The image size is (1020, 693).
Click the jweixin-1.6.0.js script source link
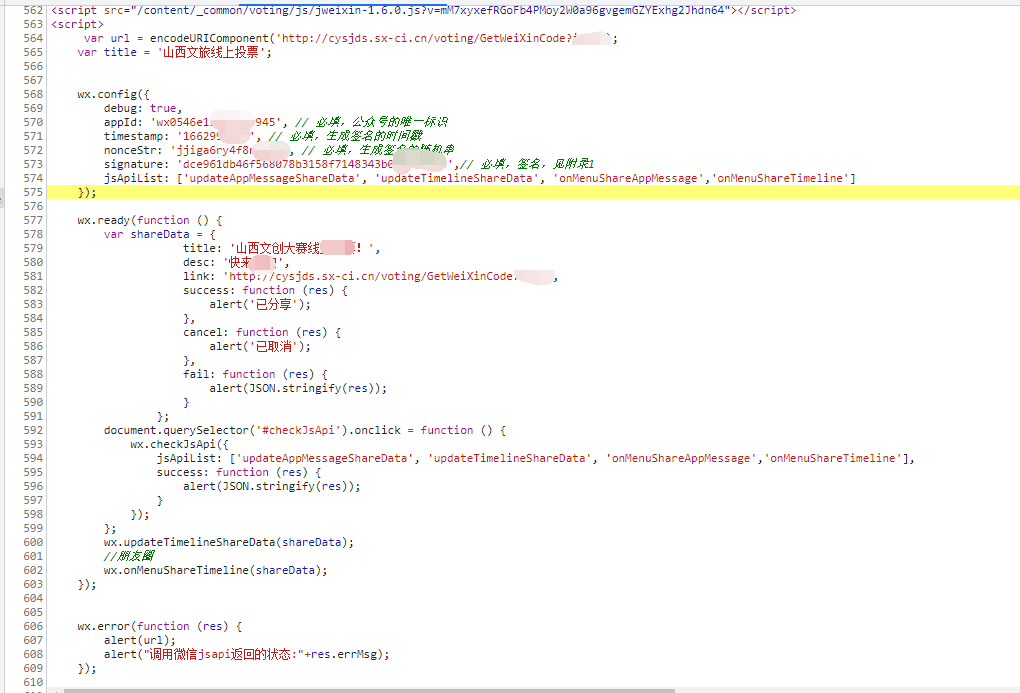click(429, 10)
